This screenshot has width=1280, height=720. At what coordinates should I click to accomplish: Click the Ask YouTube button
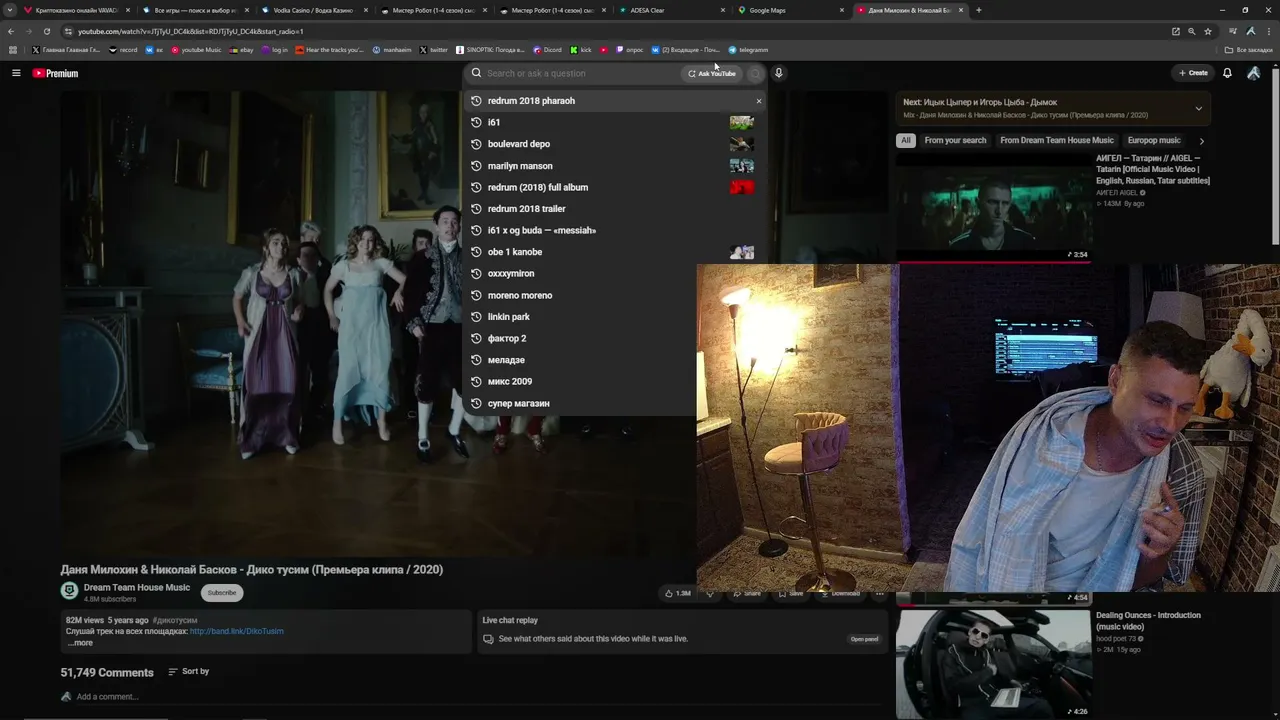click(712, 73)
